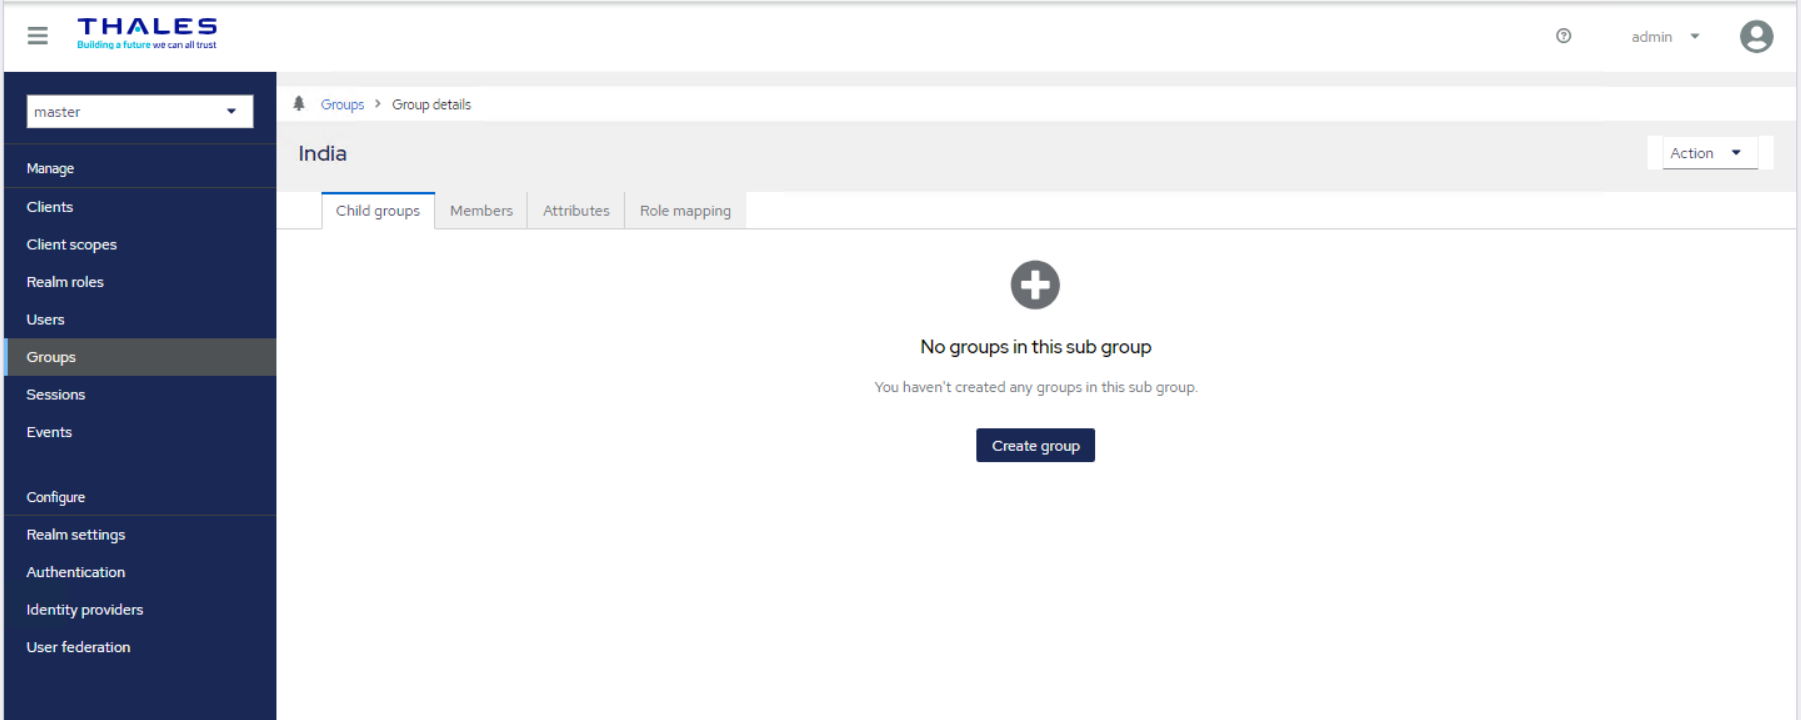Toggle the hamburger navigation menu
The image size is (1801, 720).
tap(38, 36)
